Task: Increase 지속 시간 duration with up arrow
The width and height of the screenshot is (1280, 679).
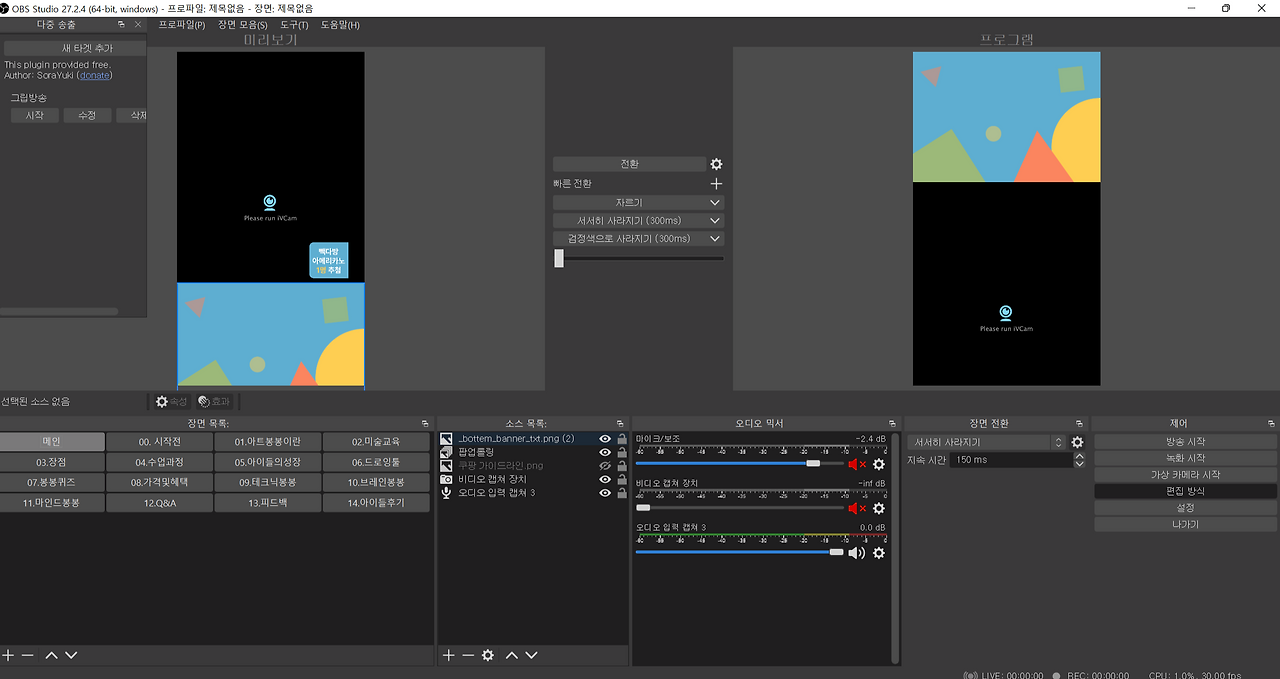Action: pos(1079,456)
